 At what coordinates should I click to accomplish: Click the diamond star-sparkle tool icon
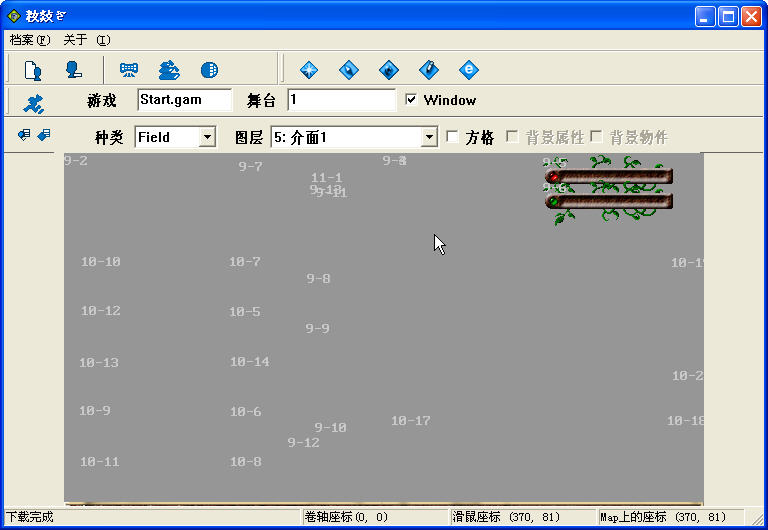click(x=309, y=70)
